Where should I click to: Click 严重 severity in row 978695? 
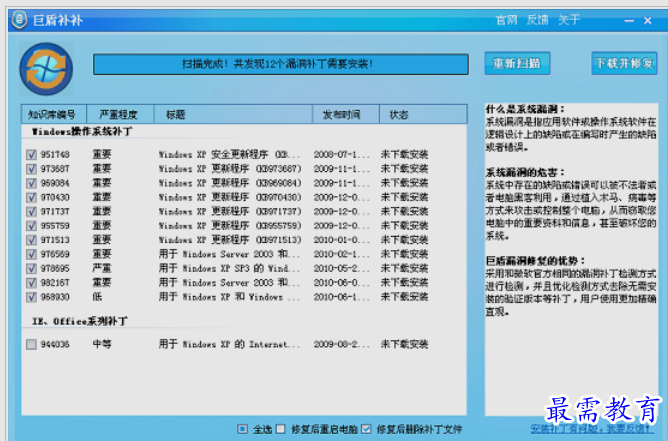(102, 268)
